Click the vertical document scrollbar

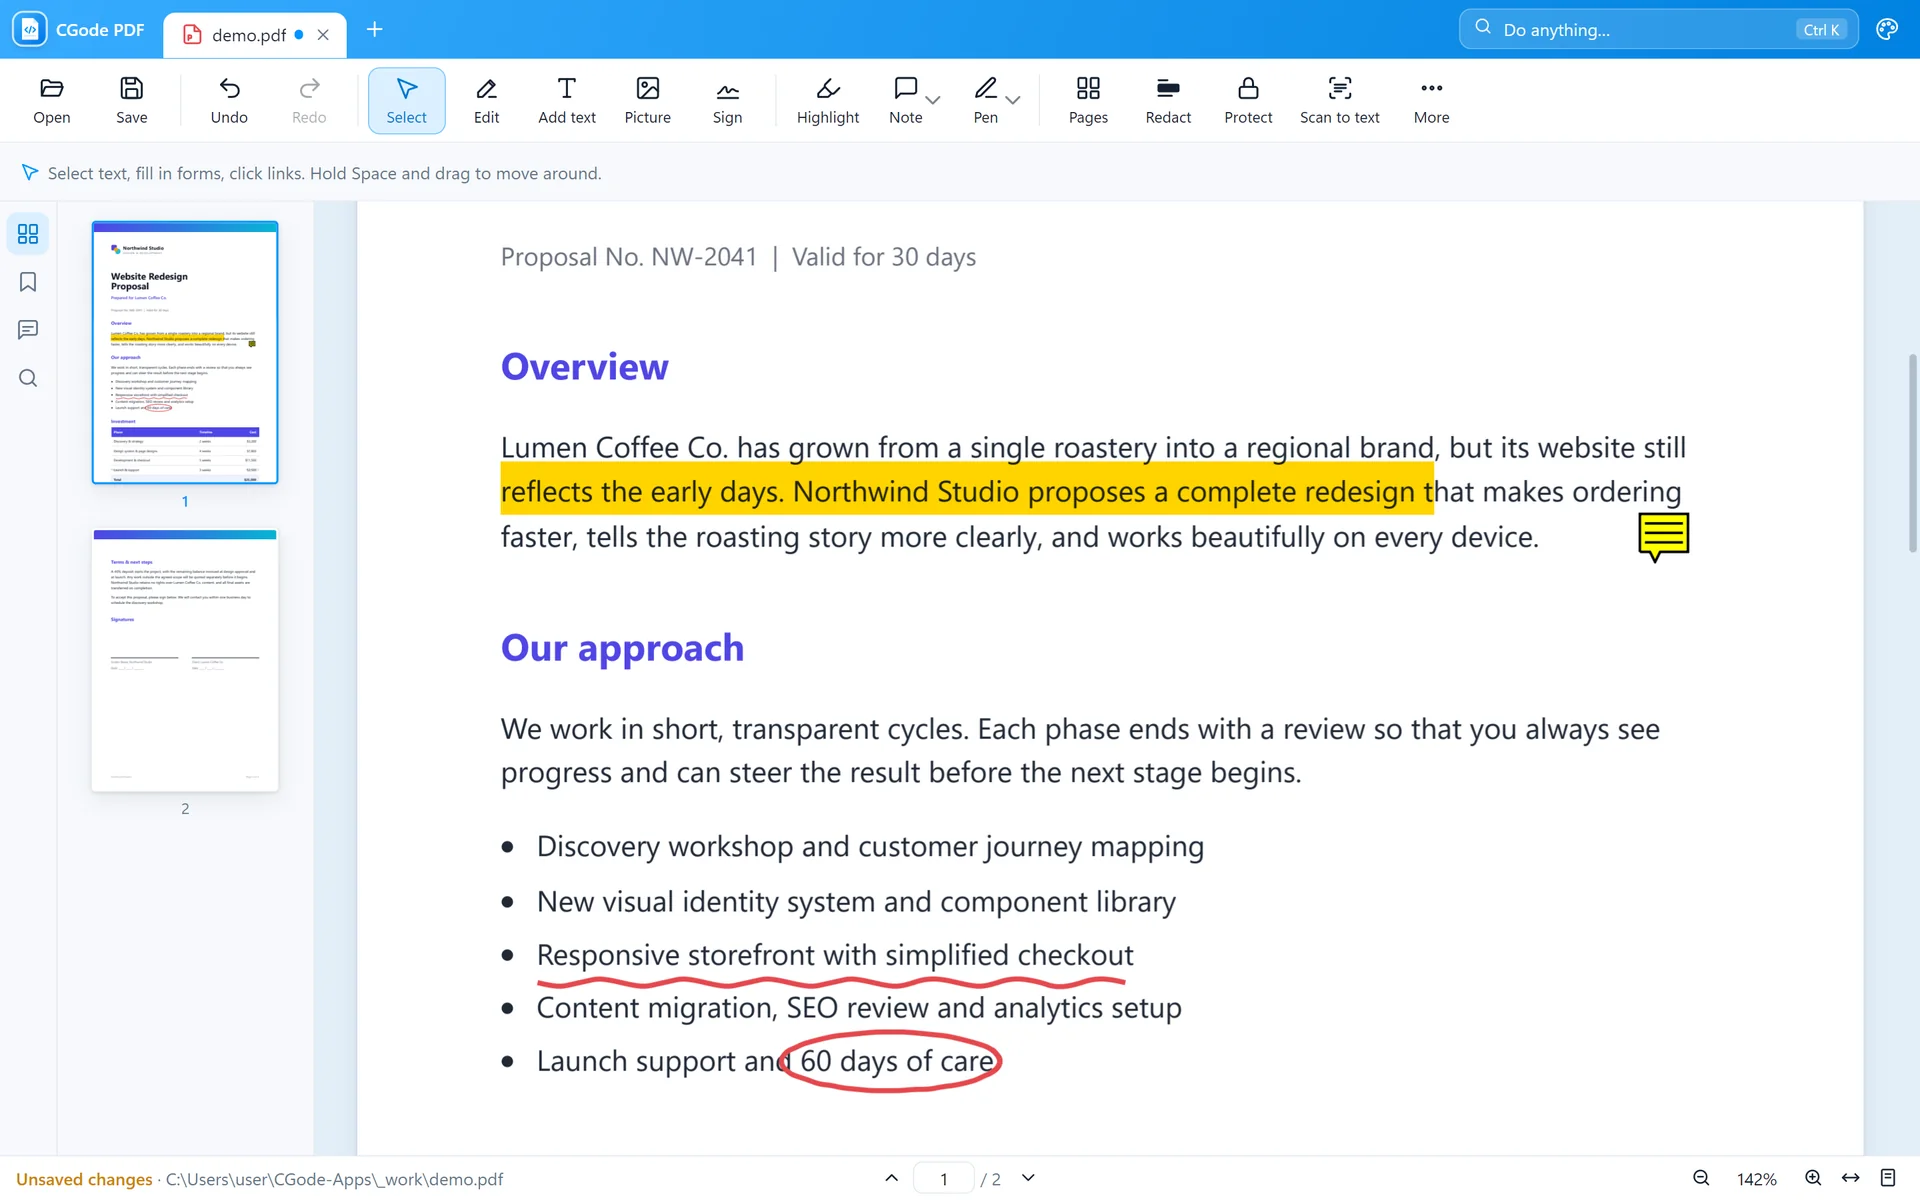click(1912, 453)
